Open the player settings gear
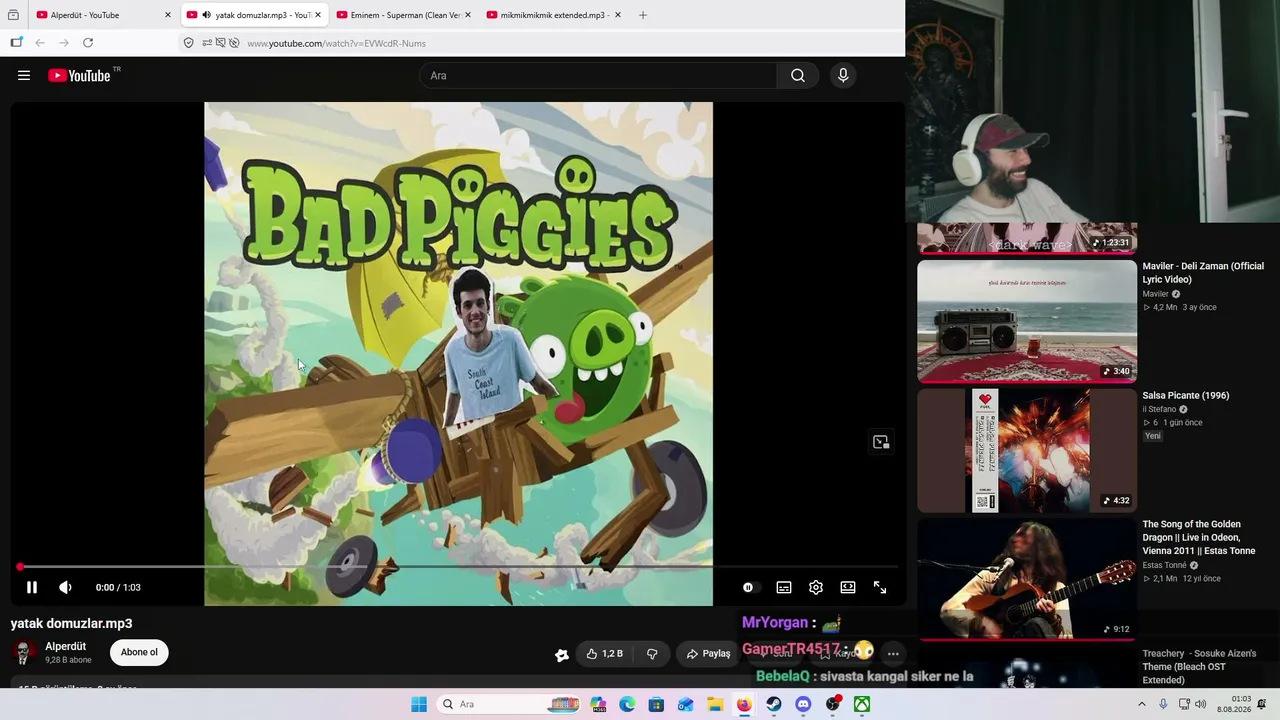Screen dimensions: 1280x720 click(816, 588)
